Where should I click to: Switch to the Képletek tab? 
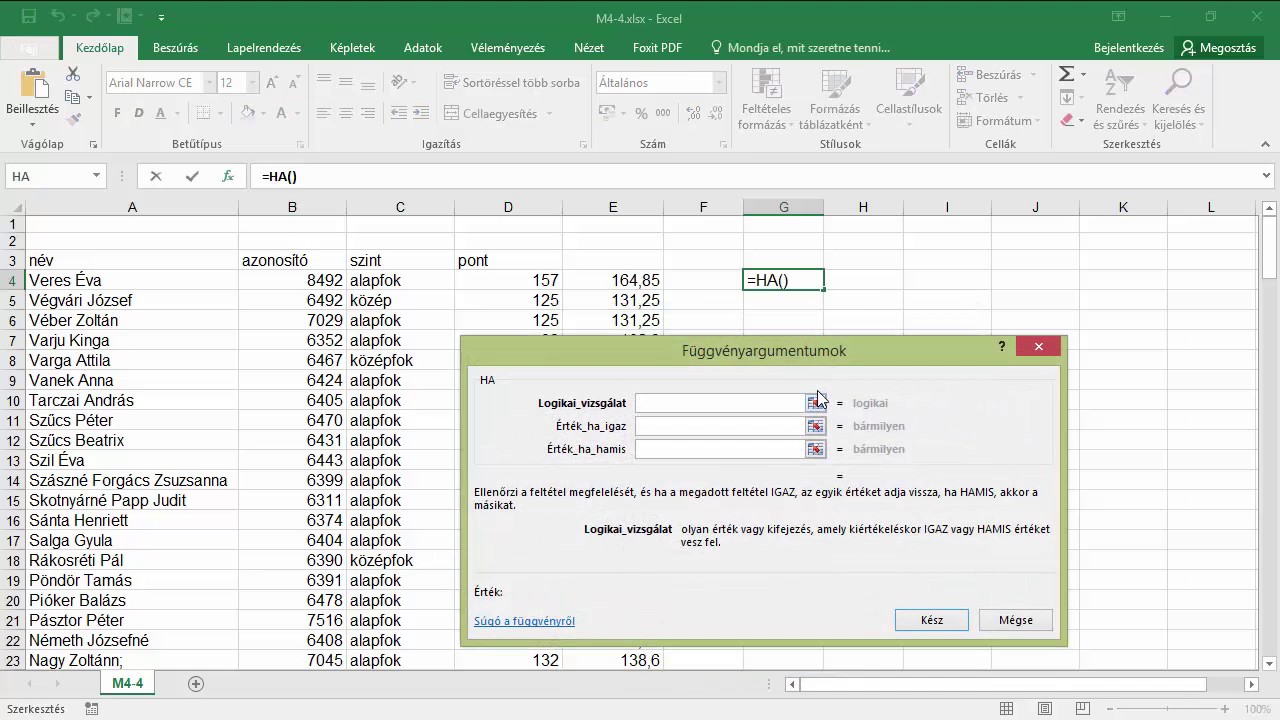click(x=352, y=48)
